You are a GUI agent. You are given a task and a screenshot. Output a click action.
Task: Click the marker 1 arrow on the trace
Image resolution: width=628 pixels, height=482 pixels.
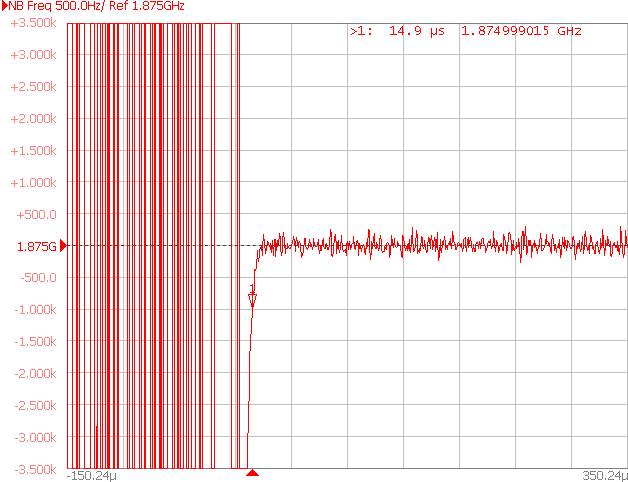253,298
